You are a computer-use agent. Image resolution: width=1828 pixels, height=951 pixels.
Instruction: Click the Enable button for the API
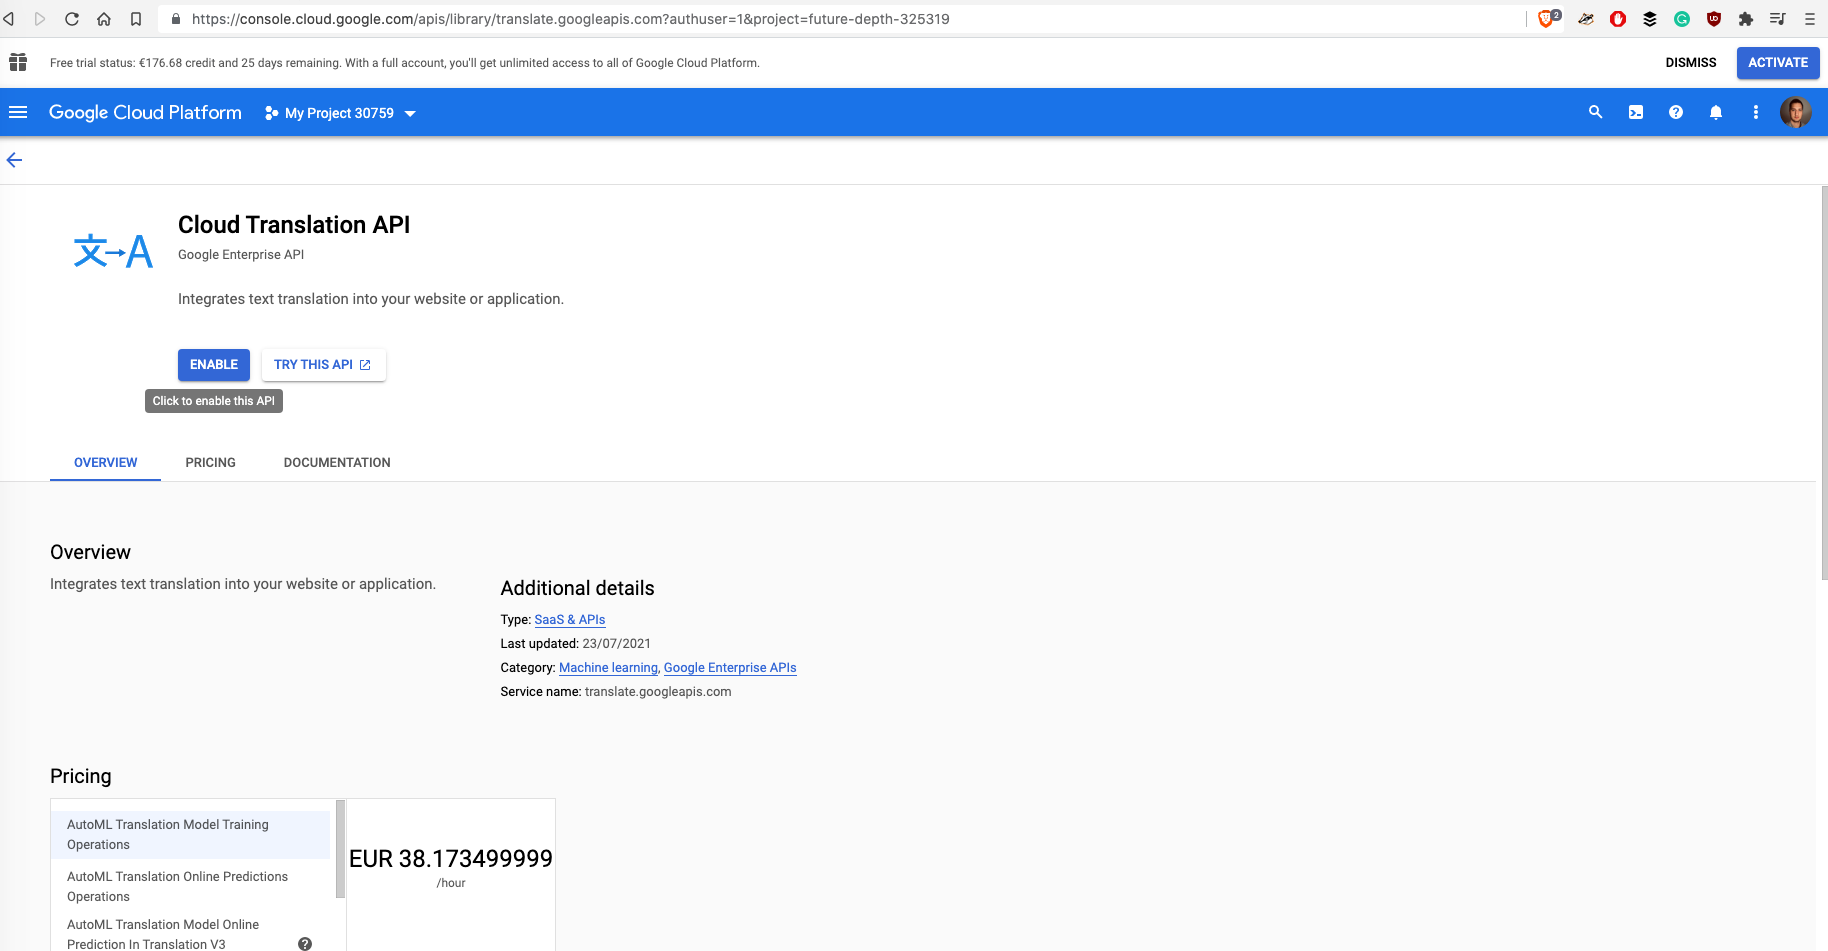(214, 365)
